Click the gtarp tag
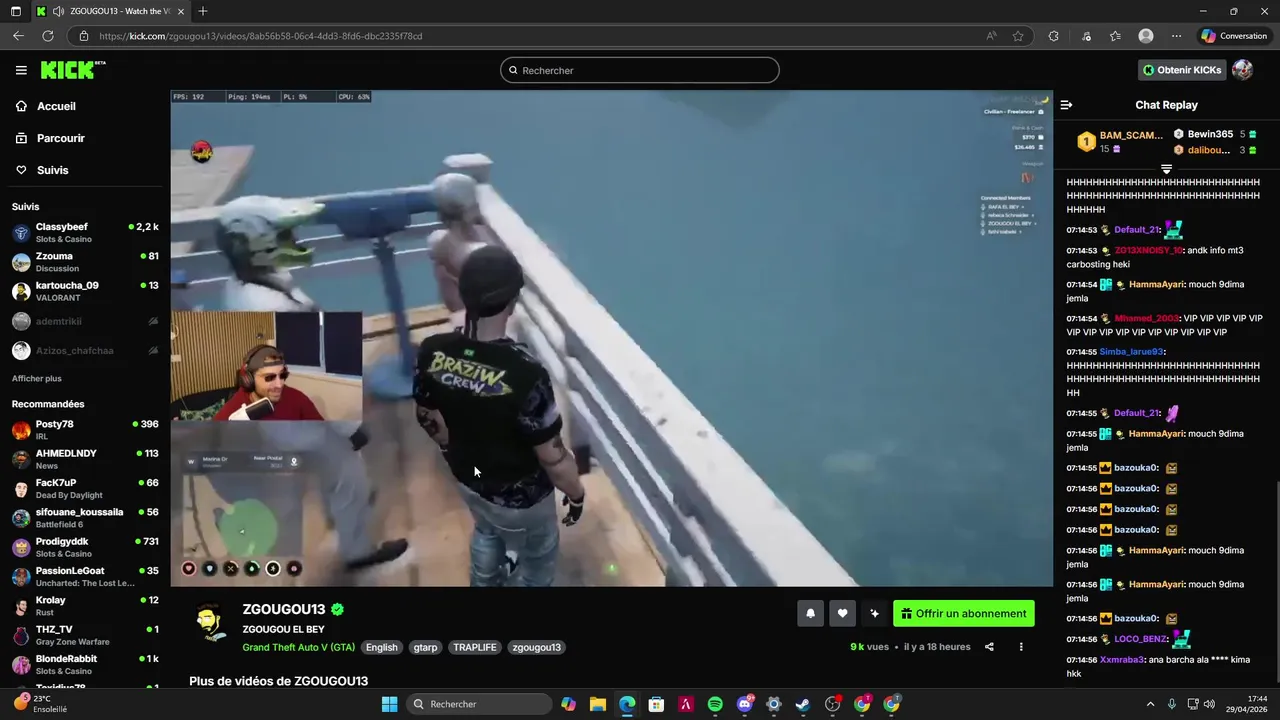Screen dimensions: 1280x720 tap(425, 647)
